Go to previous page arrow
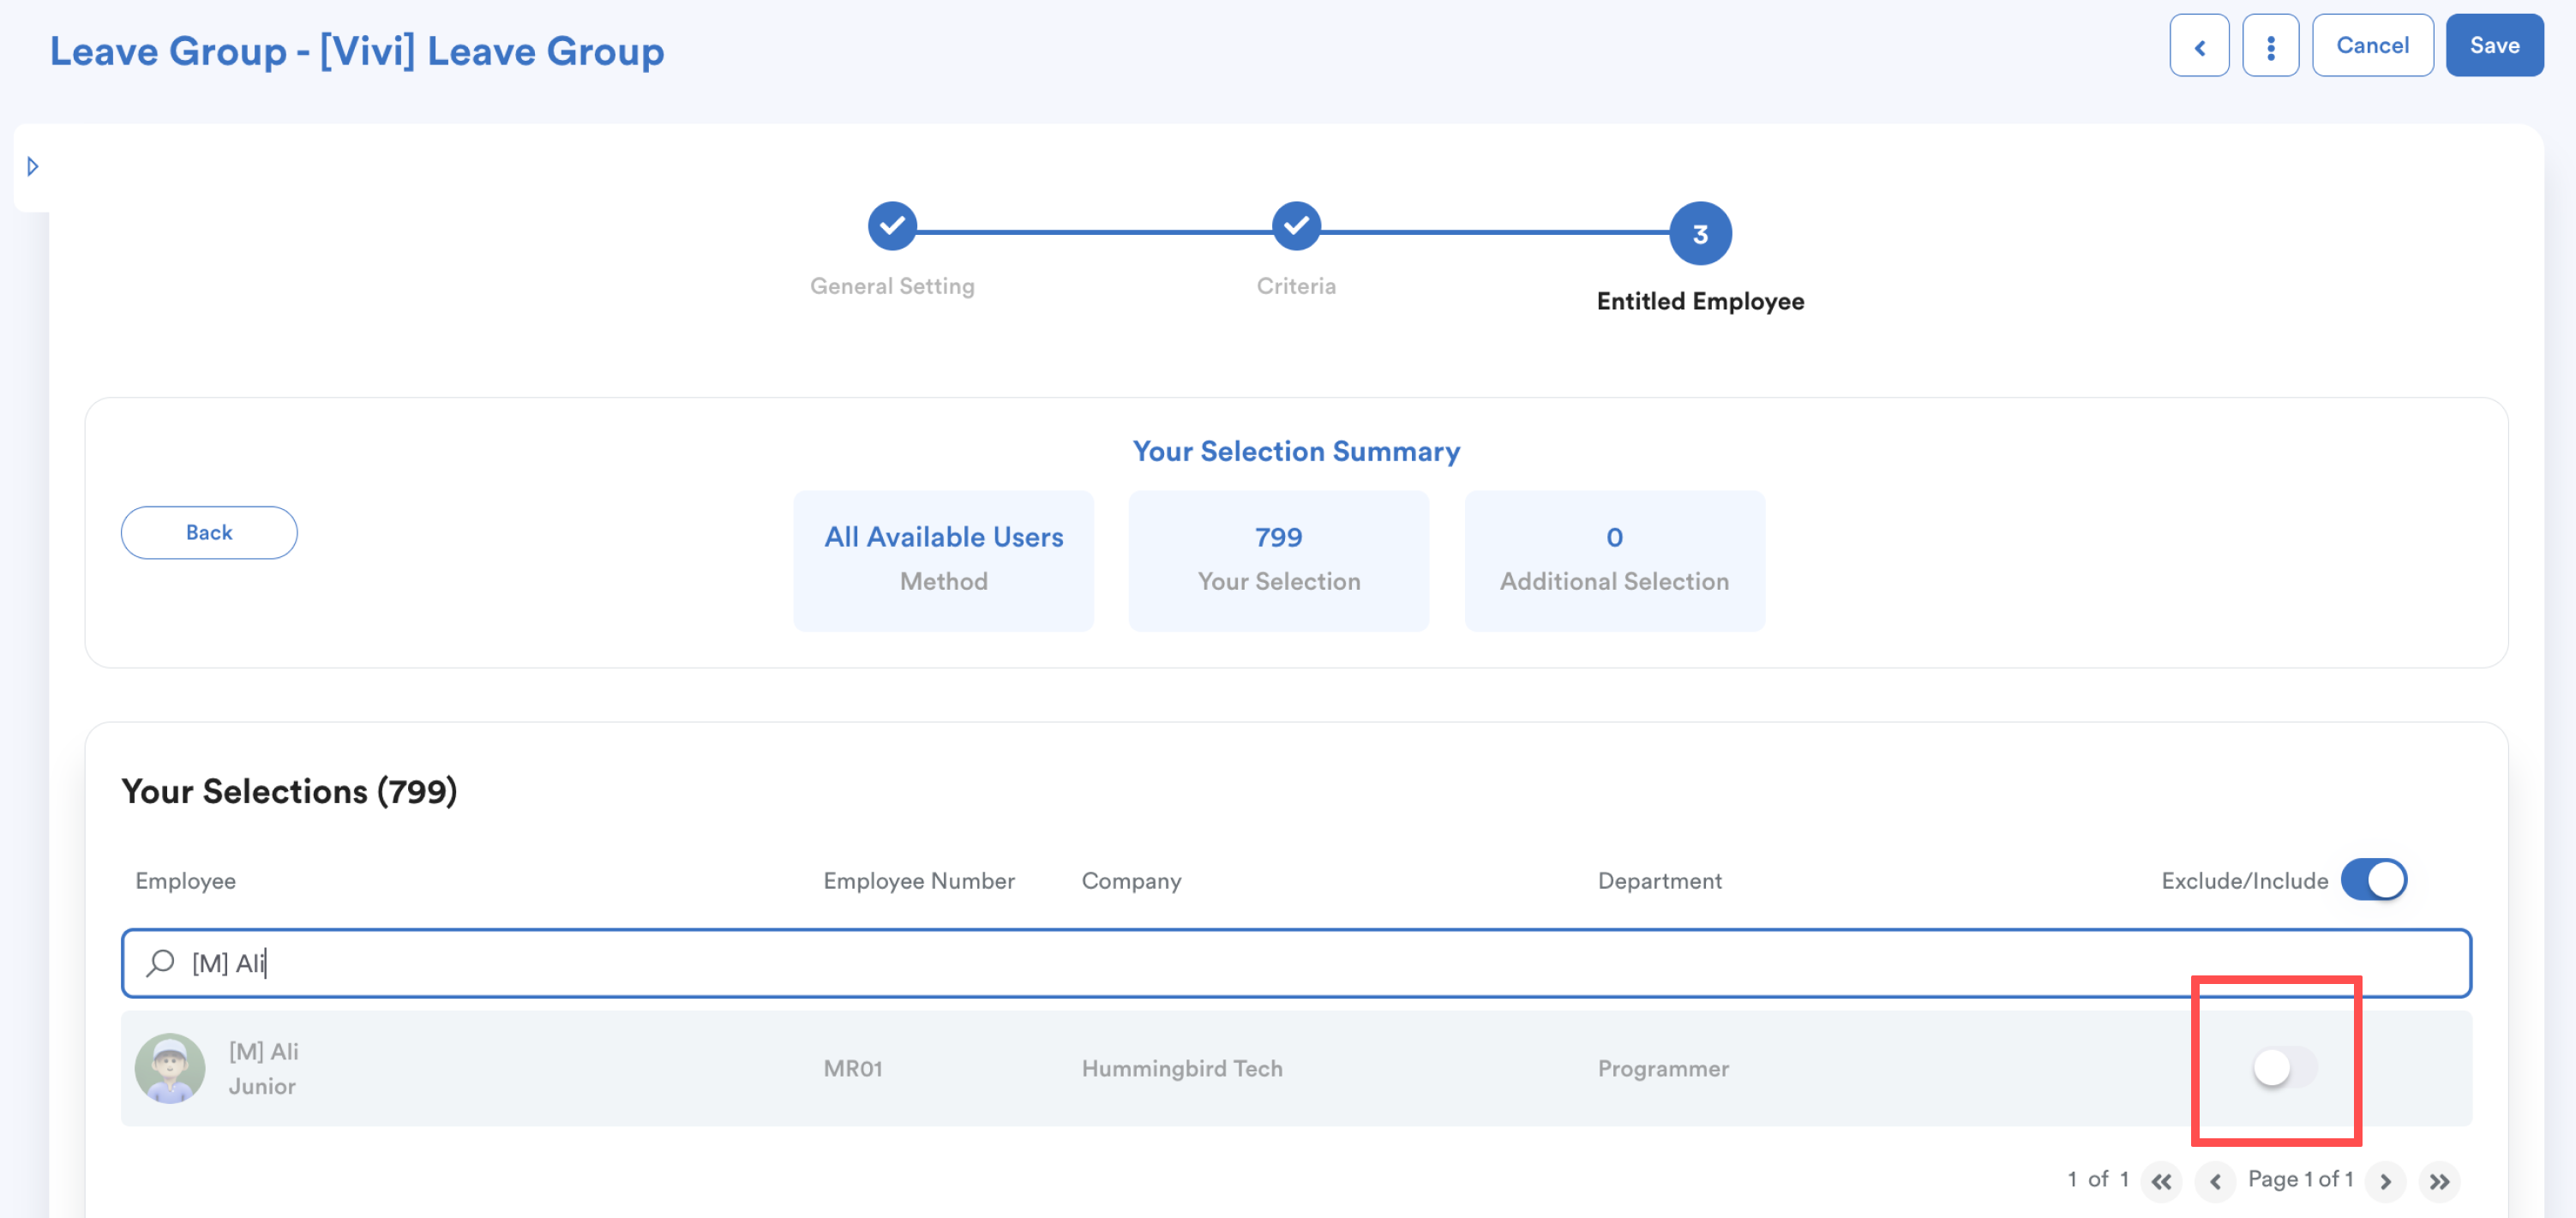This screenshot has width=2576, height=1218. (2214, 1181)
